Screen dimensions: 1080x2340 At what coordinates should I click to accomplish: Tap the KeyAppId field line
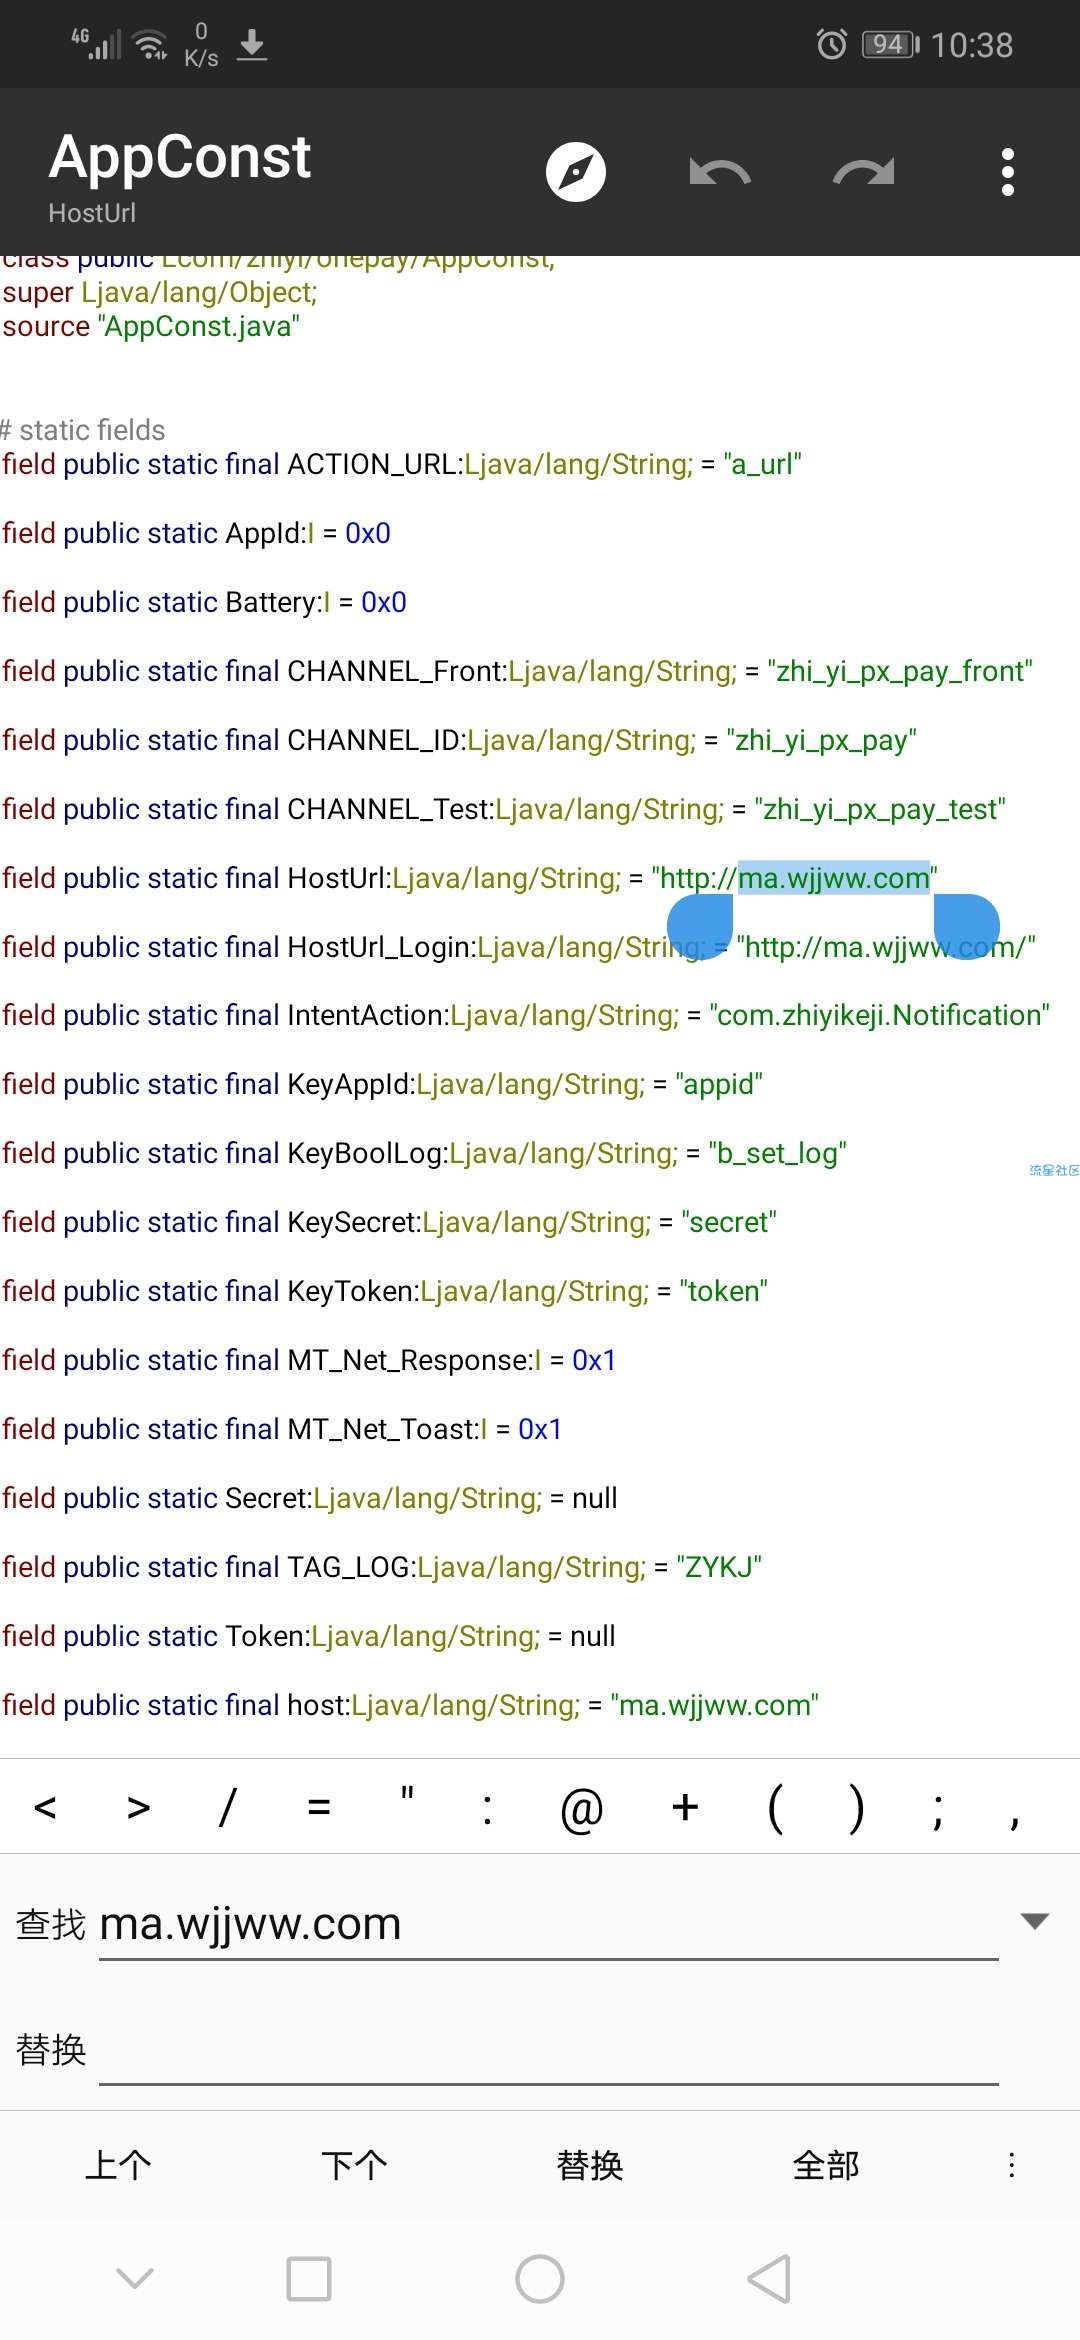pyautogui.click(x=382, y=1084)
